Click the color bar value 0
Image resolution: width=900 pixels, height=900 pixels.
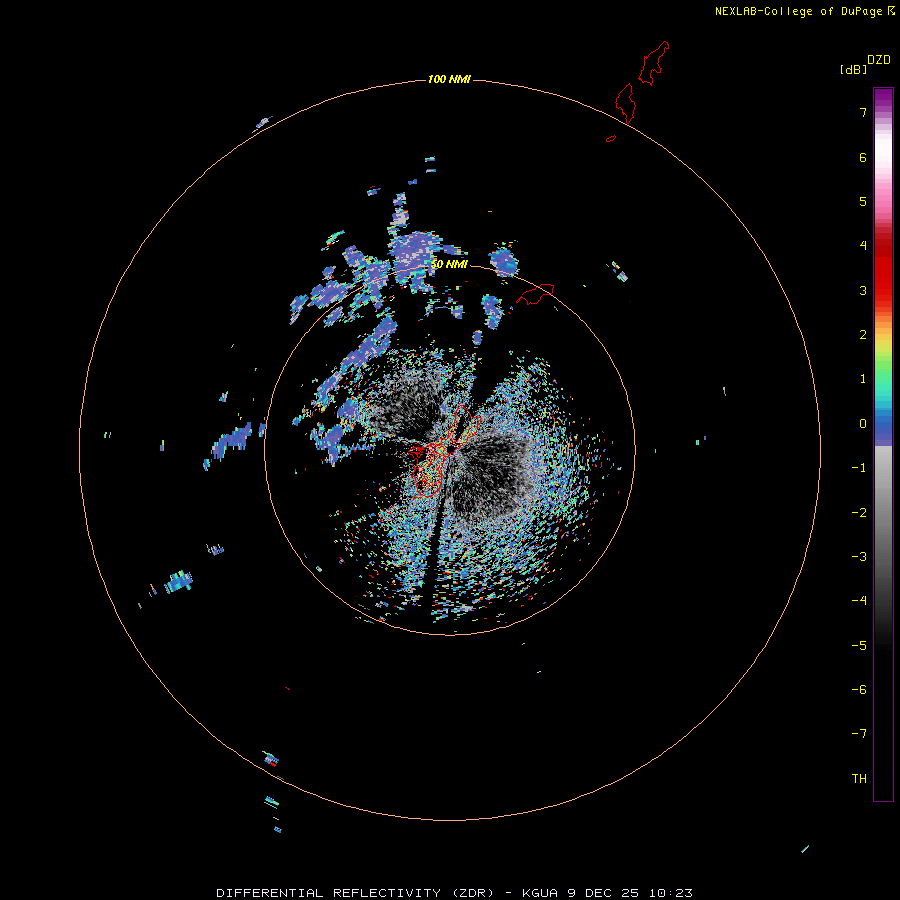pos(863,424)
